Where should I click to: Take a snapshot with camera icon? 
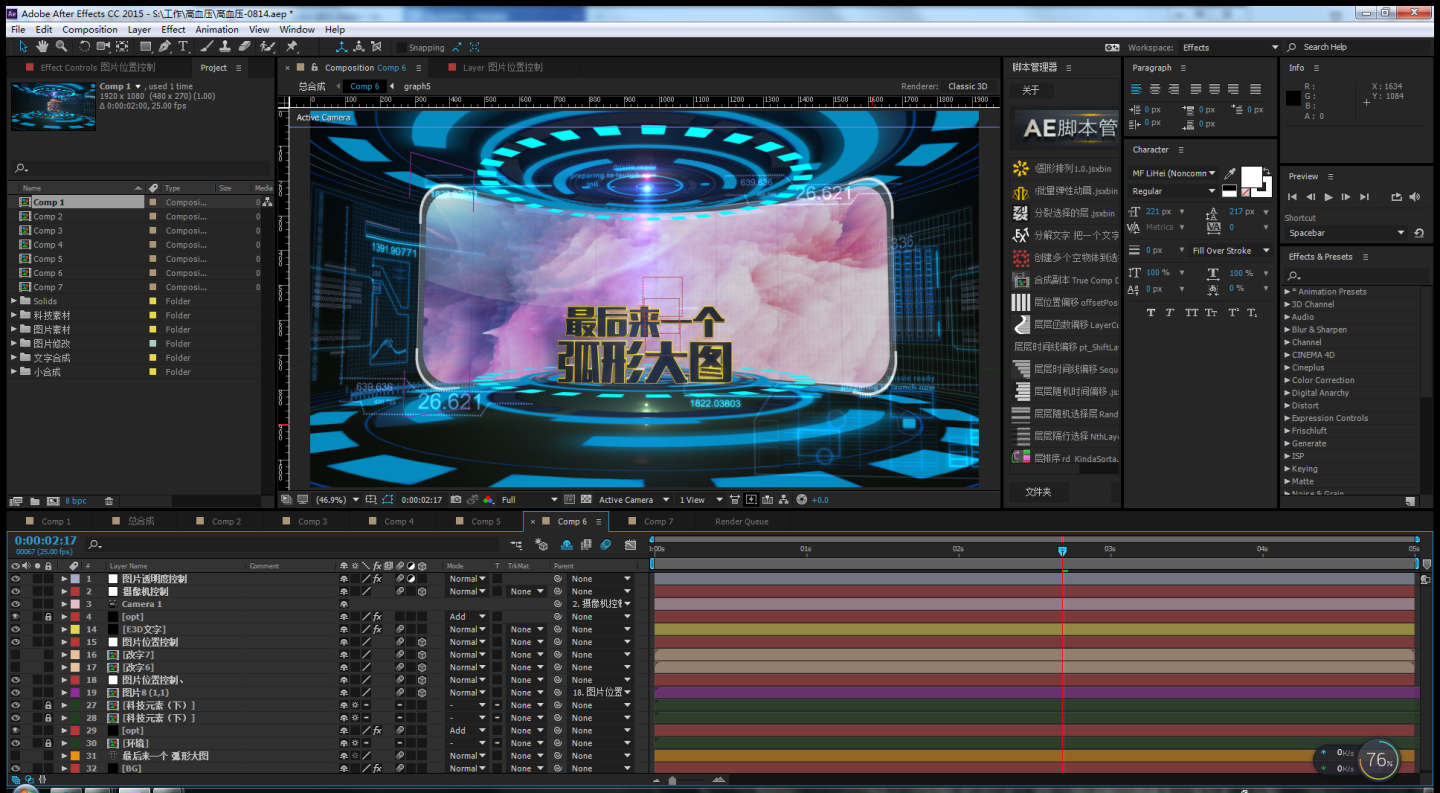tap(456, 500)
